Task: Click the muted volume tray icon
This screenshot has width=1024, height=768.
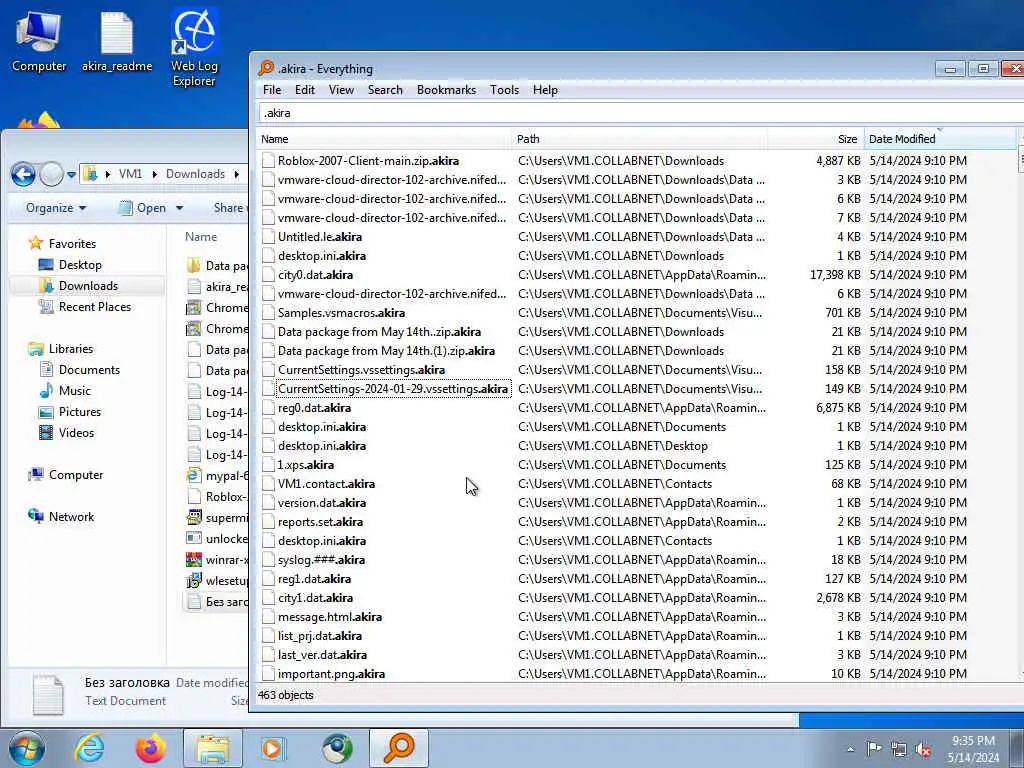Action: 923,749
